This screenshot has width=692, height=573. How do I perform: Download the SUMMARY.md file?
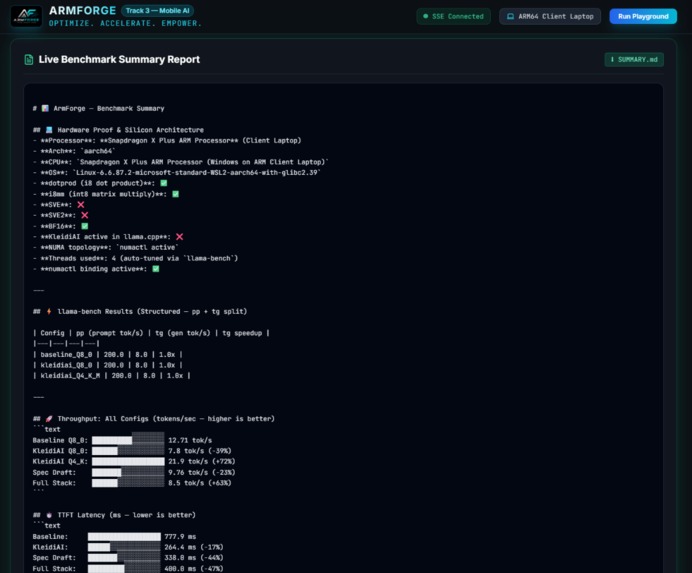point(634,60)
